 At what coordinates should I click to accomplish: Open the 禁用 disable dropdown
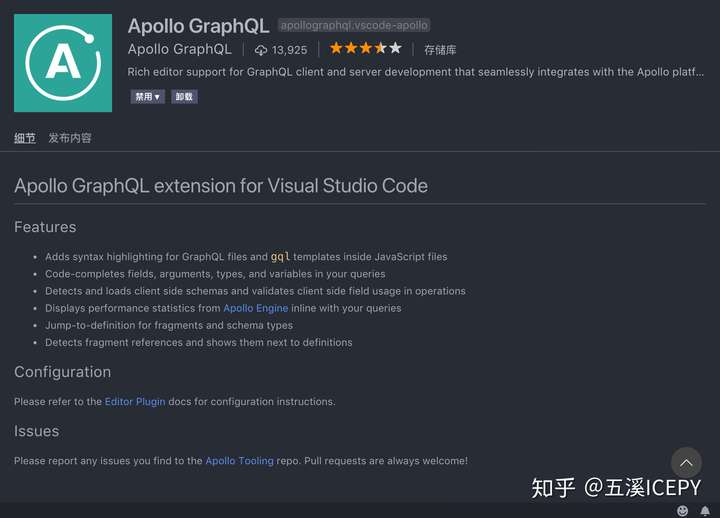click(147, 96)
